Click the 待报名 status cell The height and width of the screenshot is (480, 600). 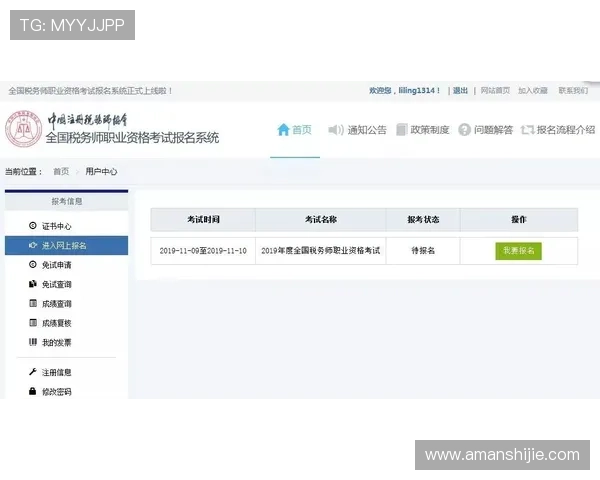click(x=423, y=251)
